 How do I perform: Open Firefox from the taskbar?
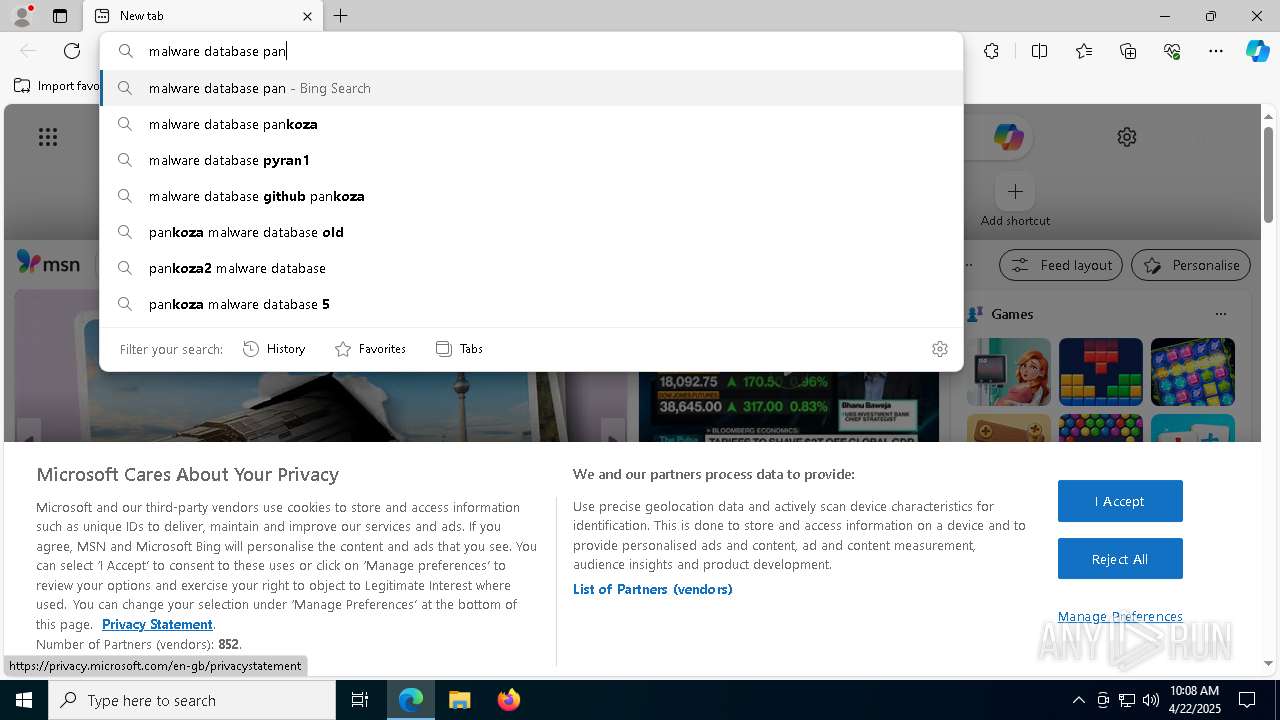(508, 700)
